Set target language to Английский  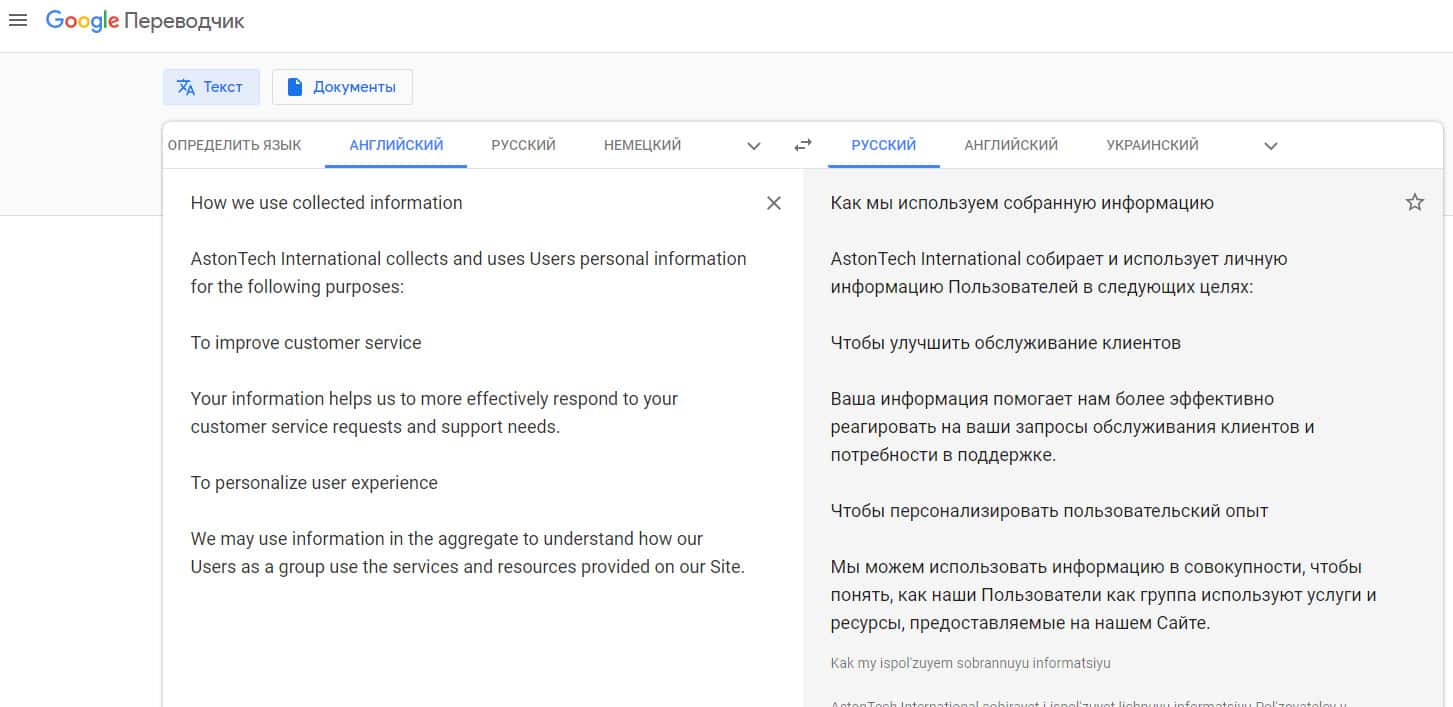[x=1011, y=145]
